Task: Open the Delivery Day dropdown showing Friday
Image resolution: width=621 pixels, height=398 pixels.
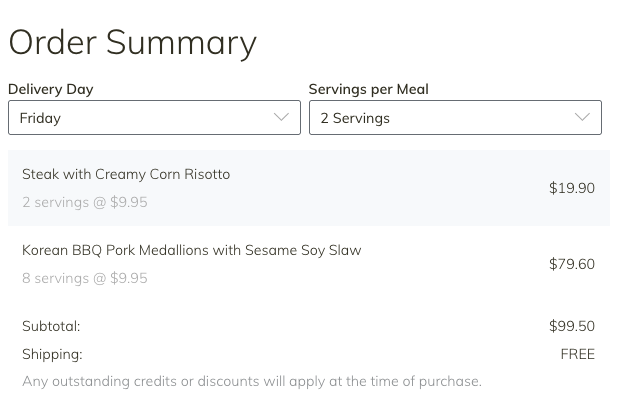Action: [154, 118]
